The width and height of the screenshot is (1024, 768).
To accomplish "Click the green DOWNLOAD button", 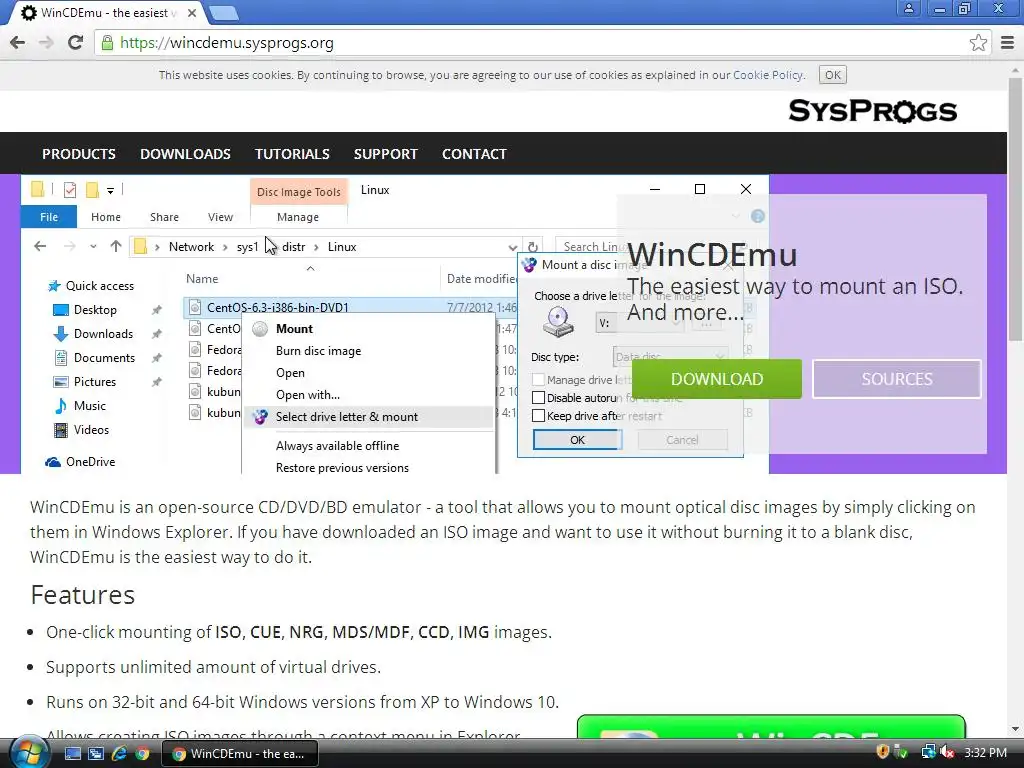I will 717,379.
